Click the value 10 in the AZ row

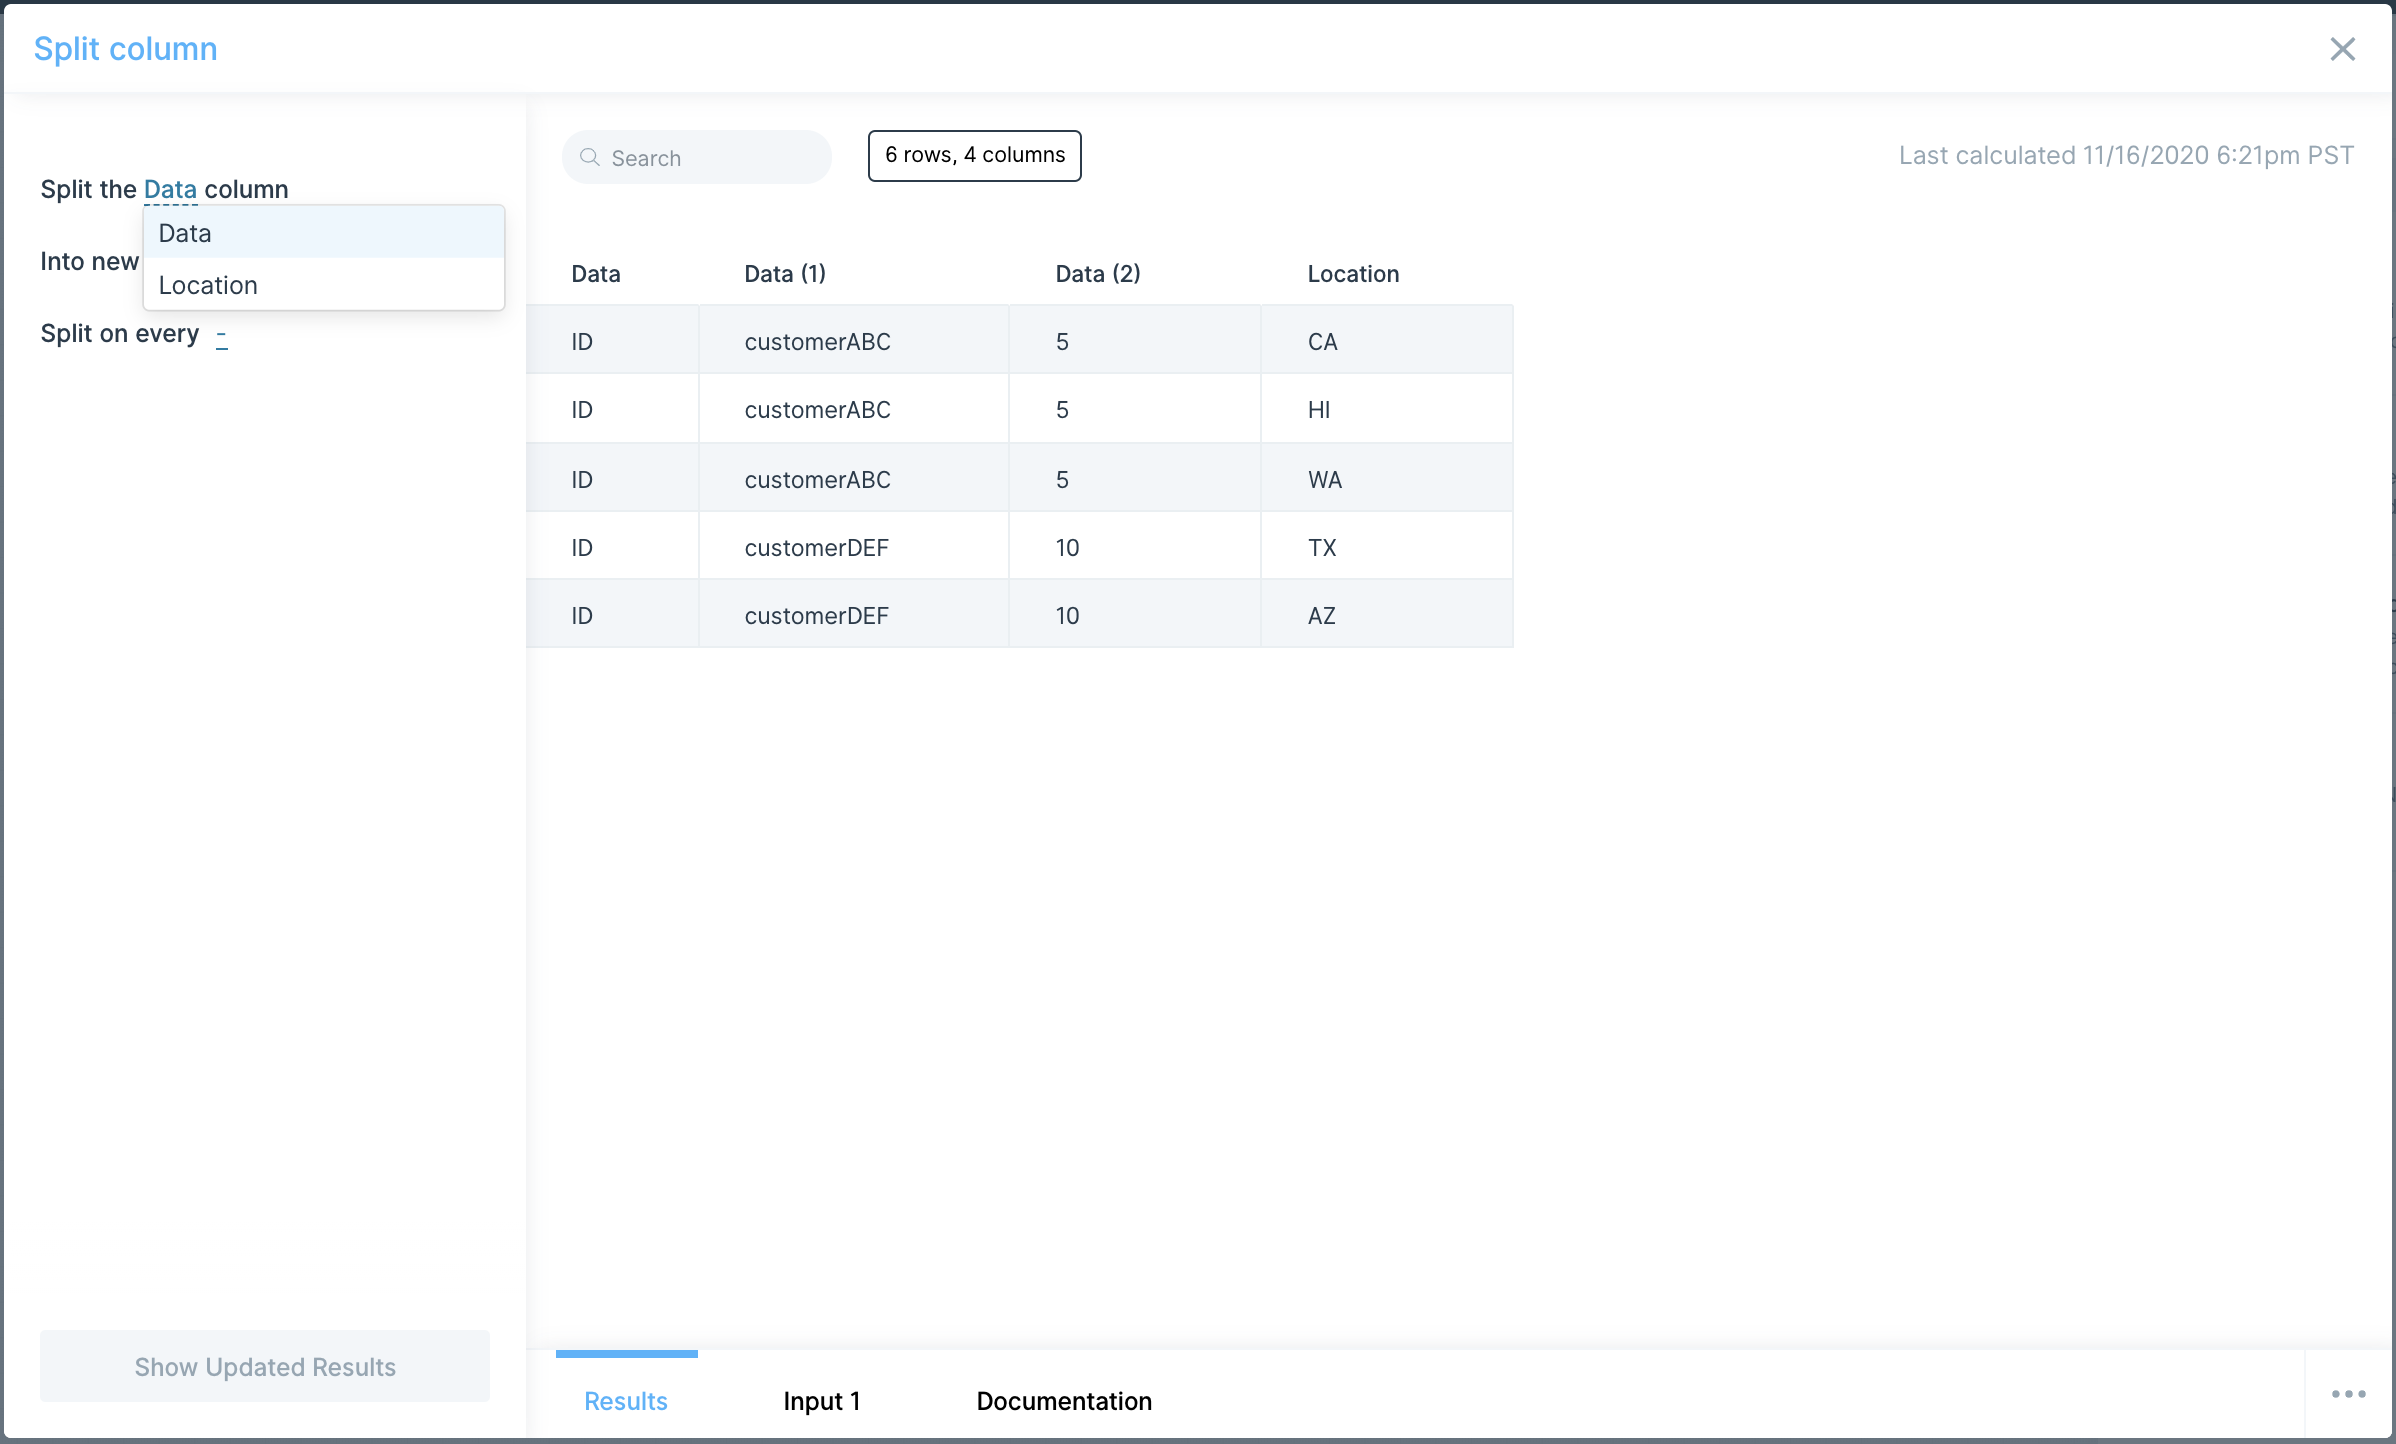point(1135,615)
